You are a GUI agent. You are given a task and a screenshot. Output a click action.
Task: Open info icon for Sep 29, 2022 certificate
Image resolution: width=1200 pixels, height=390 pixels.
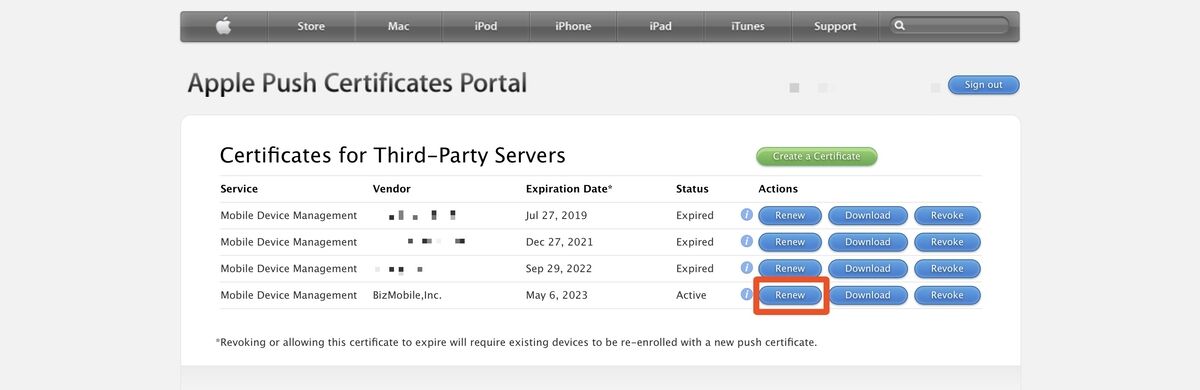tap(746, 268)
